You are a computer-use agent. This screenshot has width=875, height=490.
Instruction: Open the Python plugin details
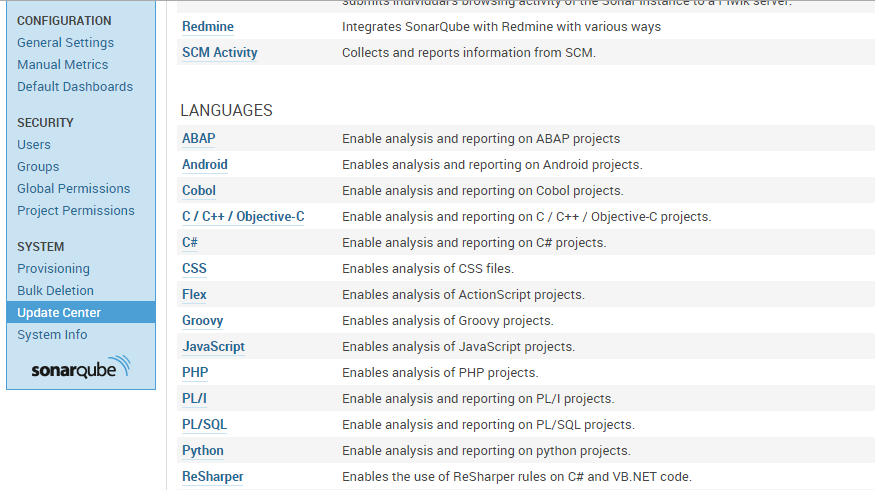point(203,451)
